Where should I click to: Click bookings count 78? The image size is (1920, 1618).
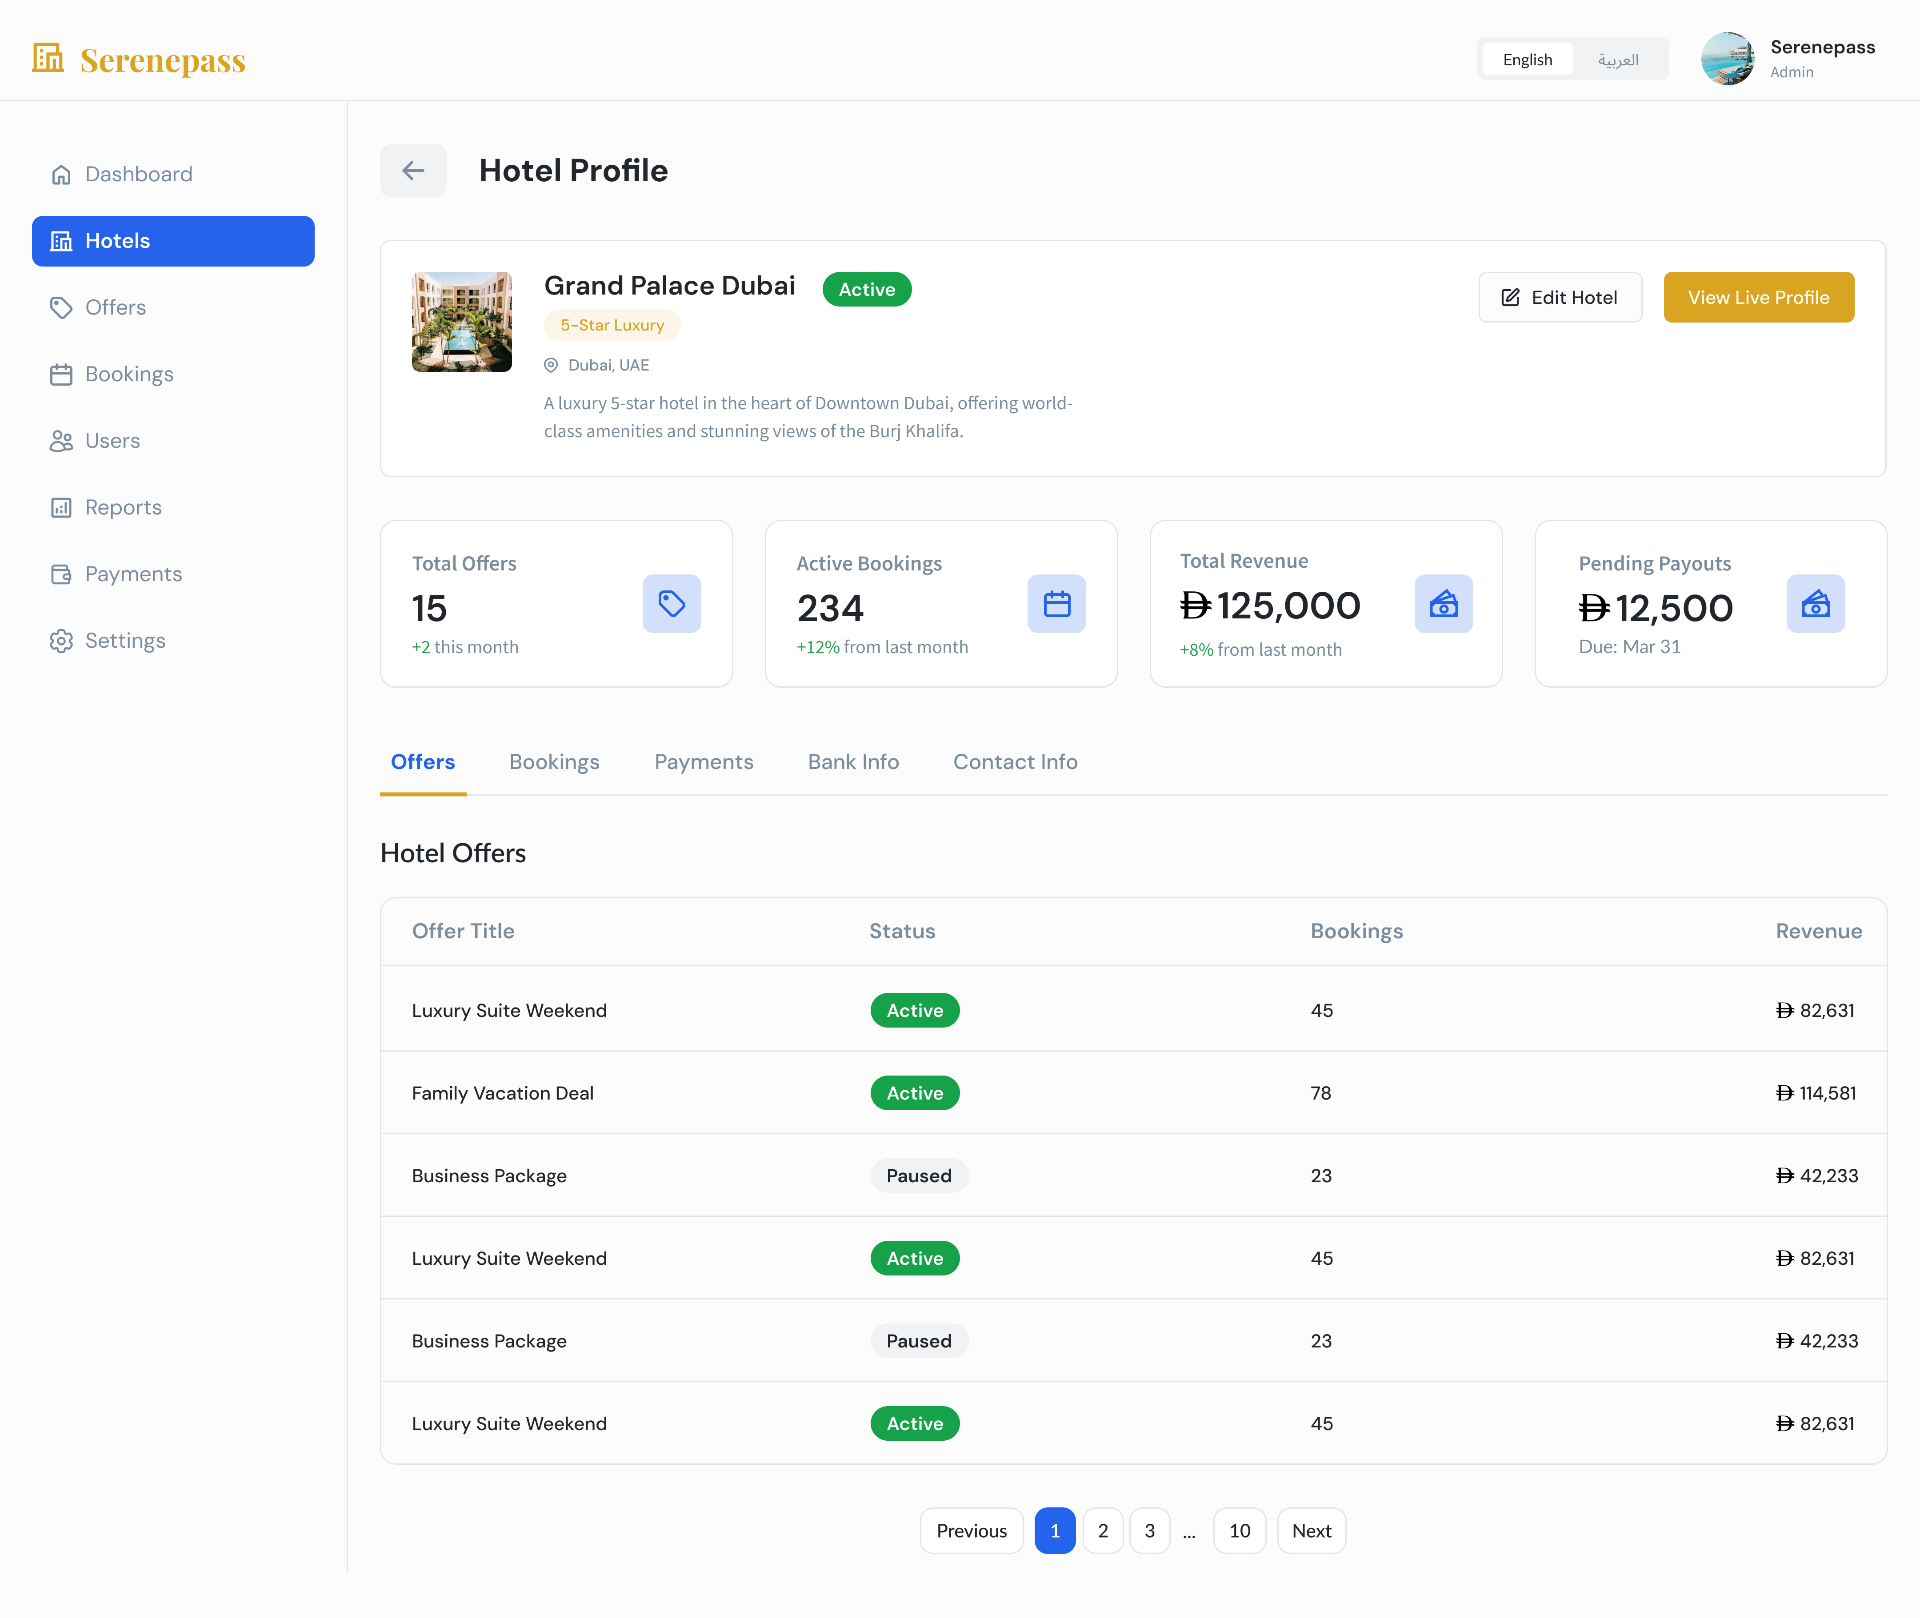(1321, 1093)
